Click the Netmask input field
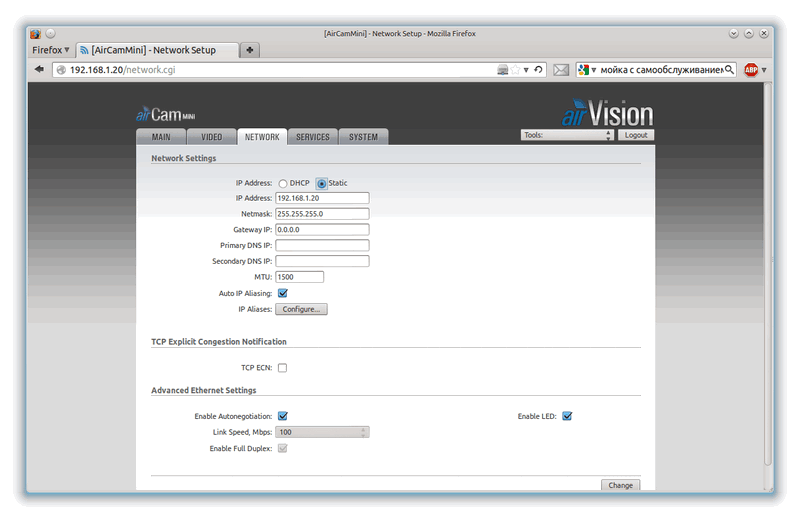800x519 pixels. 322,214
